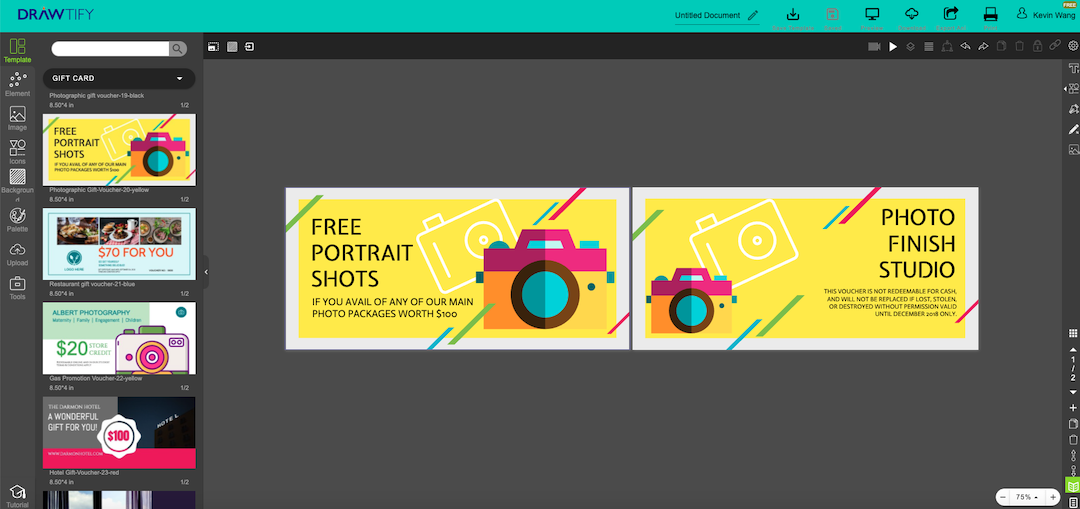Select the brush tool in the right panel

[1072, 129]
